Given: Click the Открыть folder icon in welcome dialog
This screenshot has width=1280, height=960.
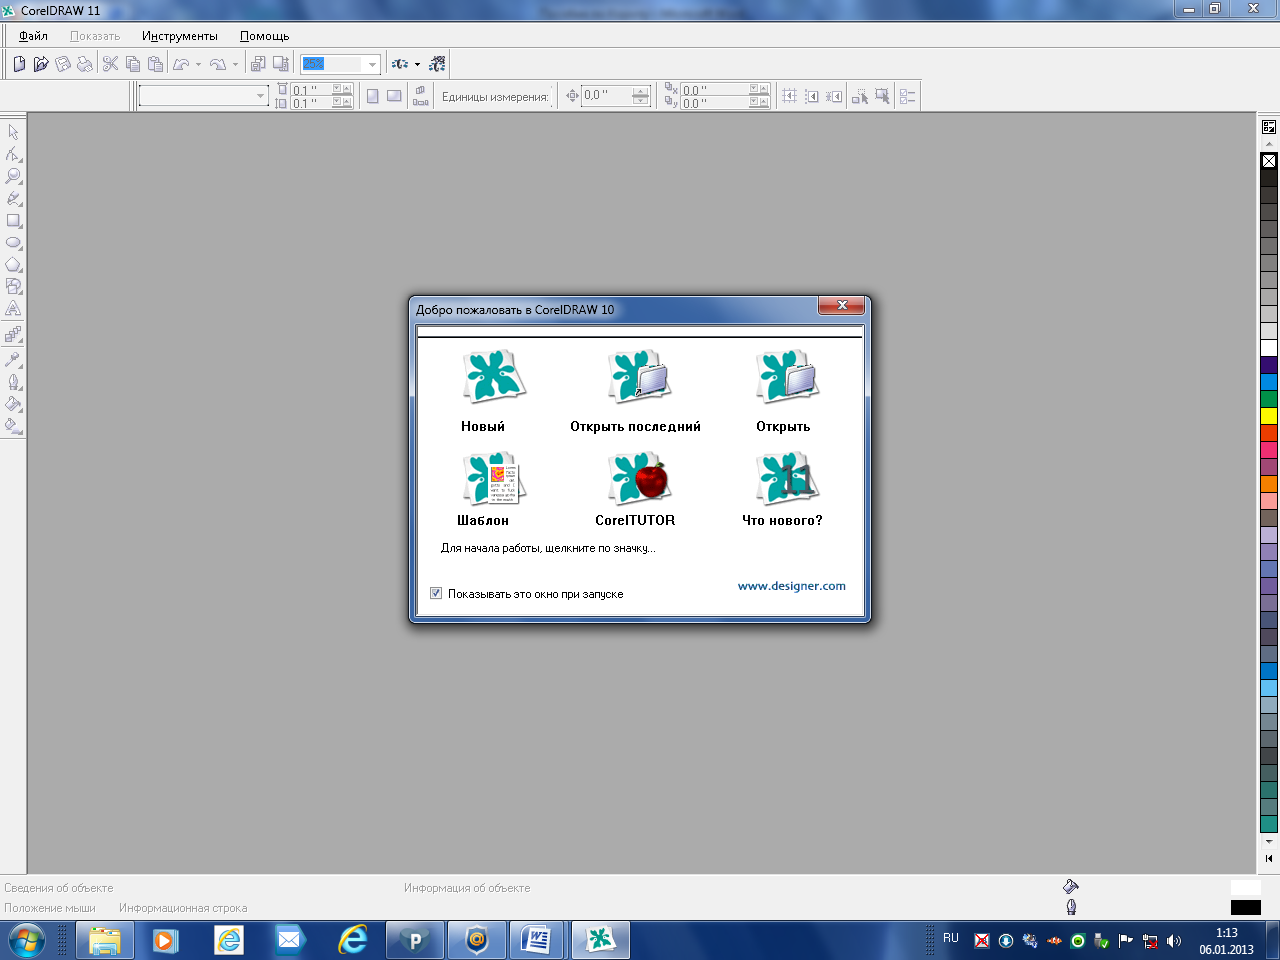Looking at the screenshot, I should pyautogui.click(x=787, y=377).
